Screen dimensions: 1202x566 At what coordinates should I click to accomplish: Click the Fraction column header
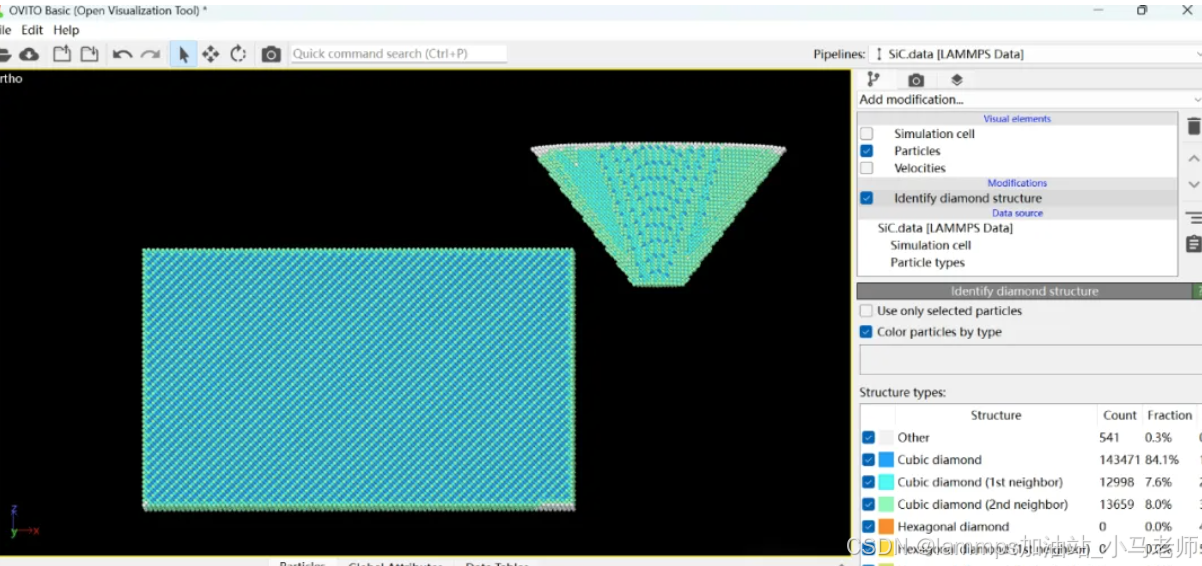(x=1169, y=415)
